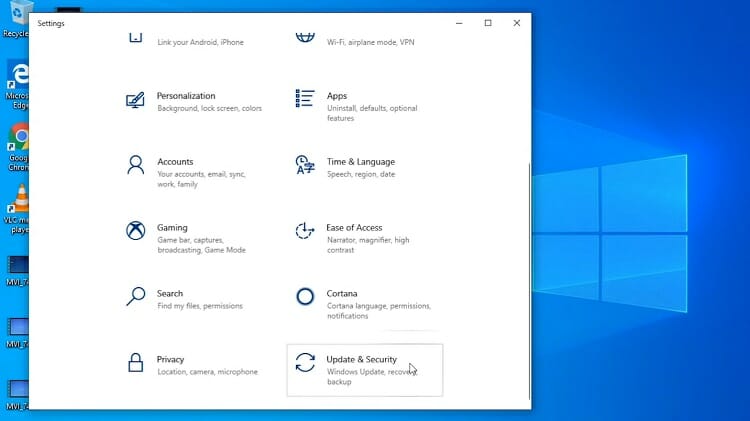Screen dimensions: 750x421
Task: Go to Gaming settings heading
Action: (x=172, y=228)
